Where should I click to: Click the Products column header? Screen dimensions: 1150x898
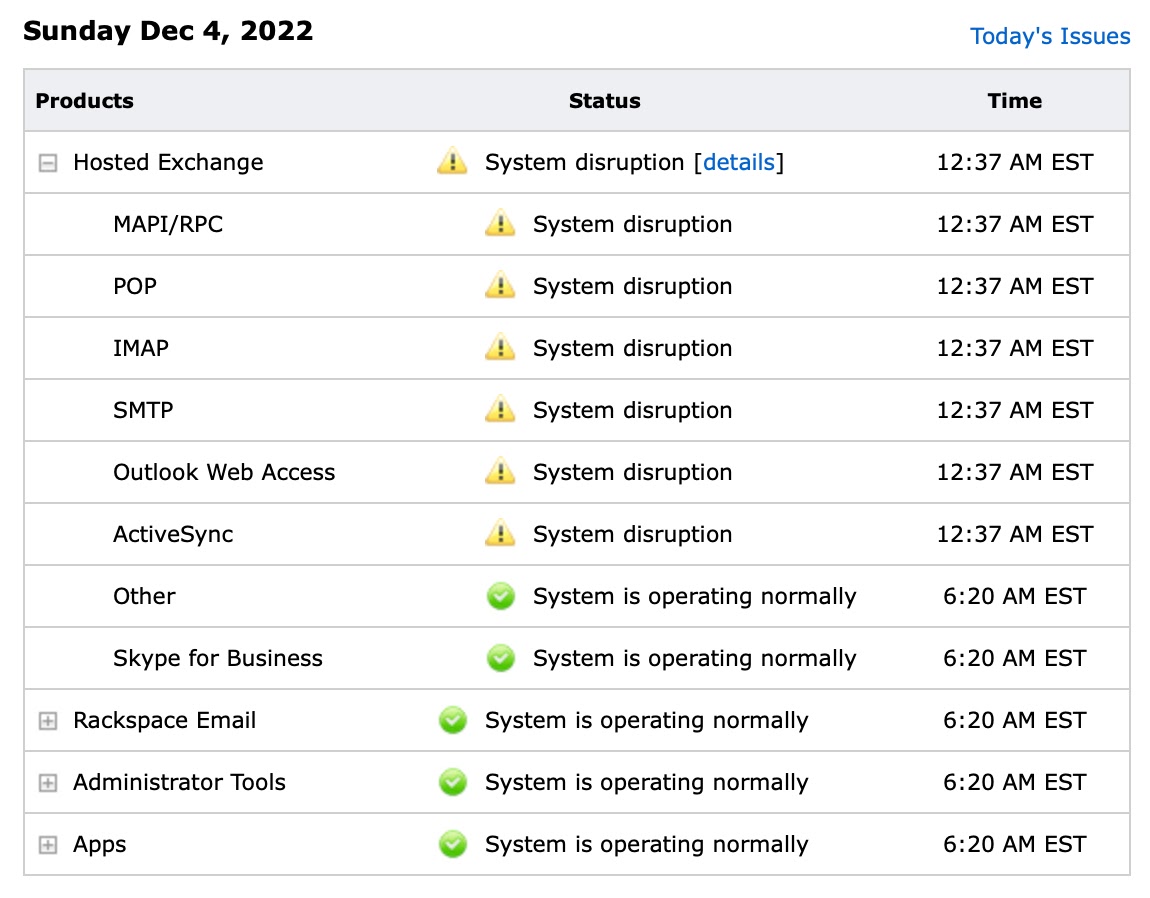84,101
